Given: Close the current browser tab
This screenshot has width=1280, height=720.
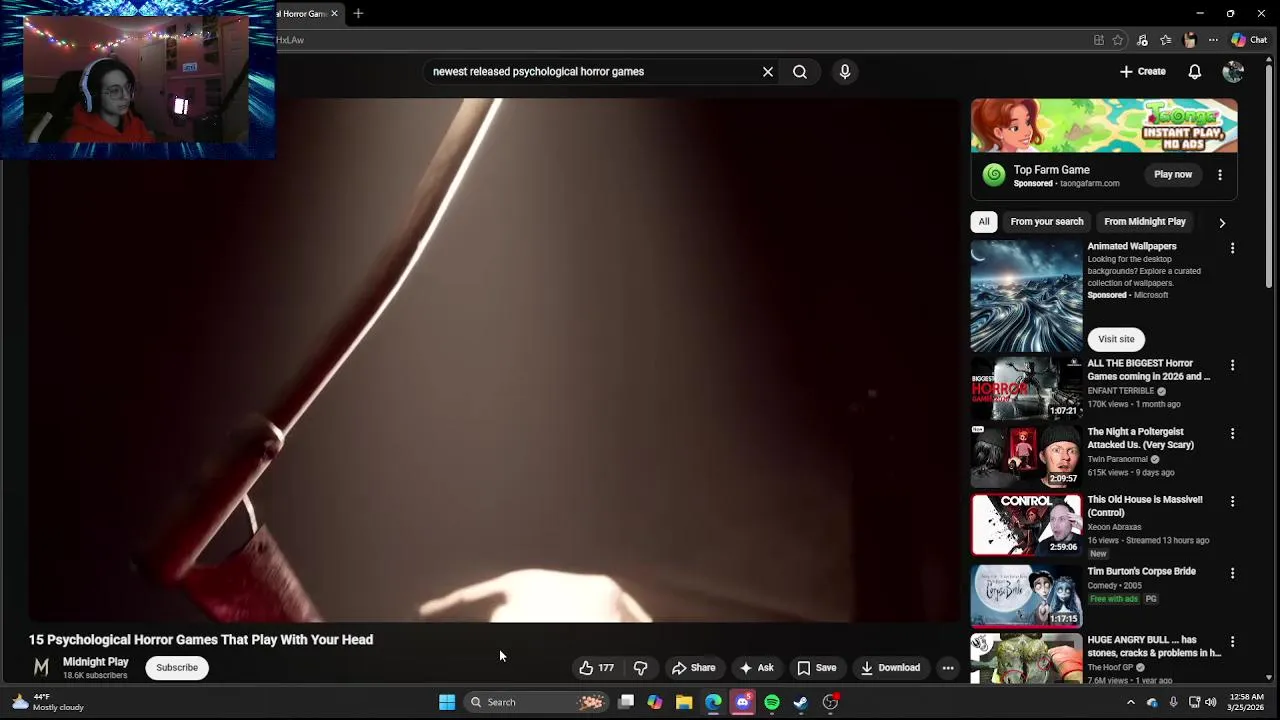Looking at the screenshot, I should 334,13.
